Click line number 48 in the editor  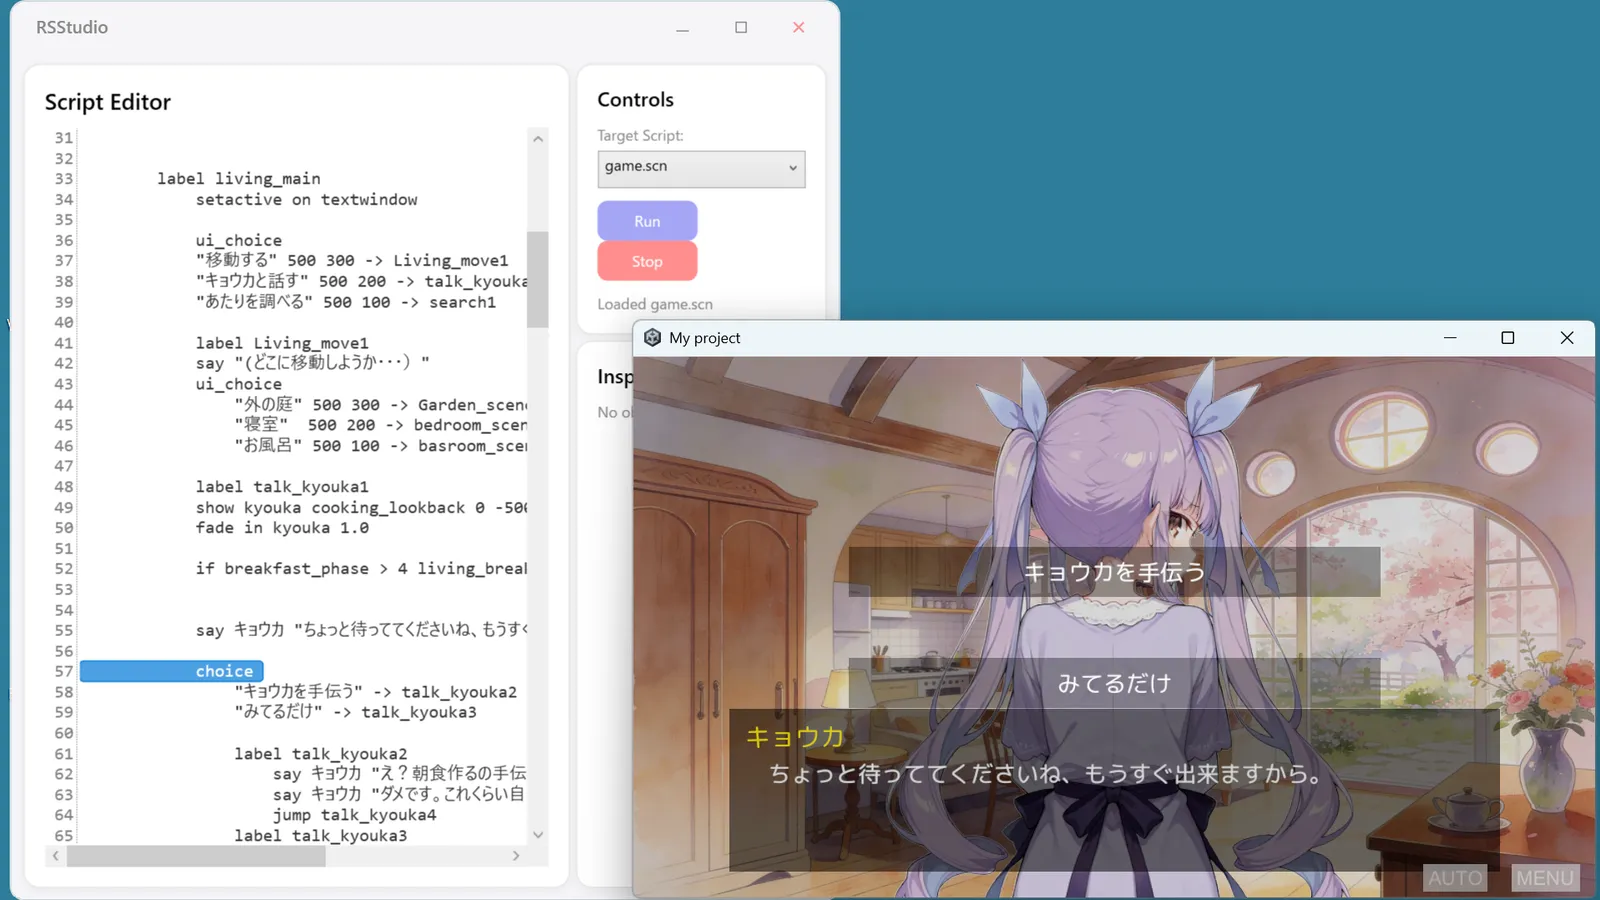coord(62,486)
